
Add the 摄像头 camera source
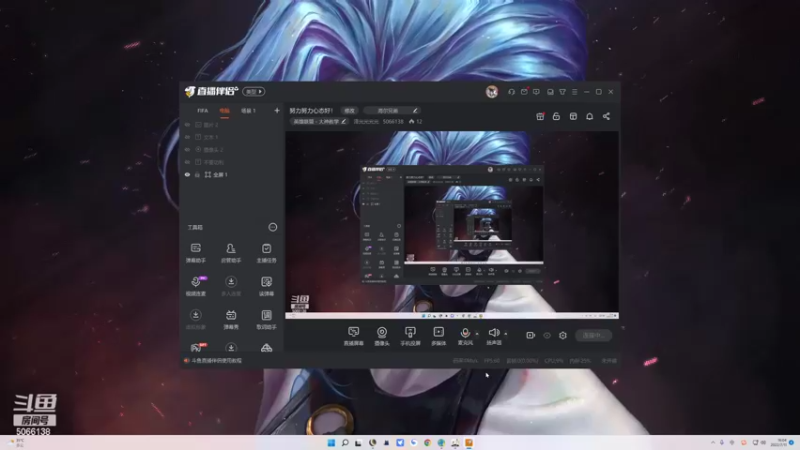382,336
